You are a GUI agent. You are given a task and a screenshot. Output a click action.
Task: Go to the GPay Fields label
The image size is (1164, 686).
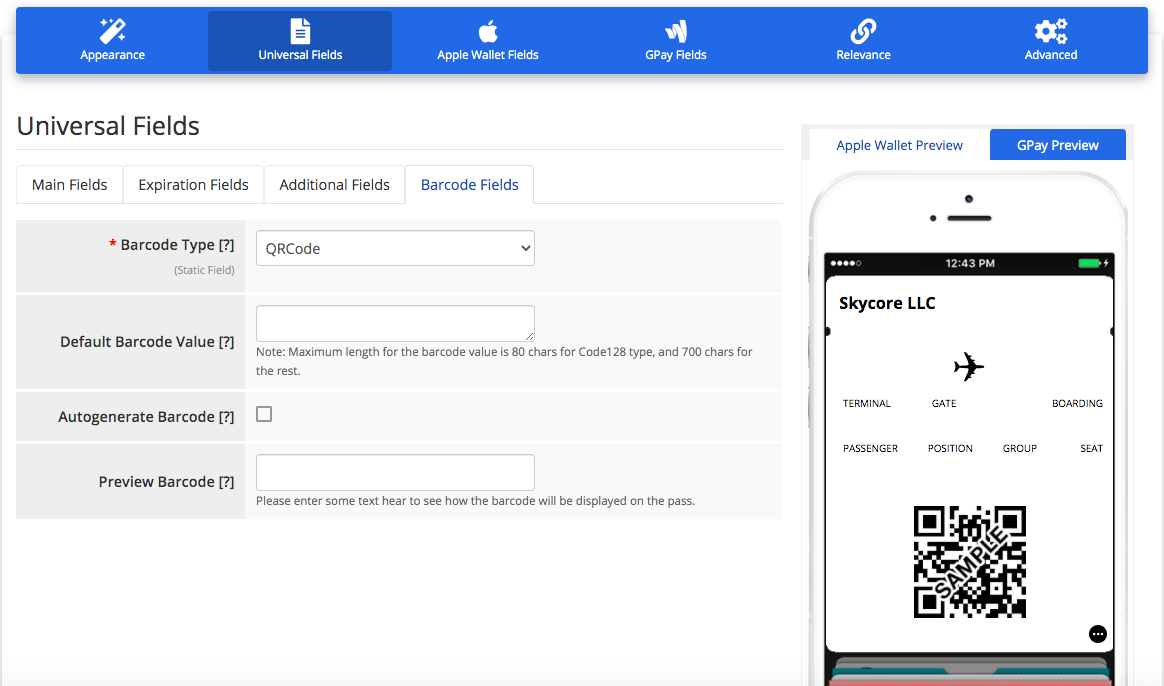(x=676, y=55)
